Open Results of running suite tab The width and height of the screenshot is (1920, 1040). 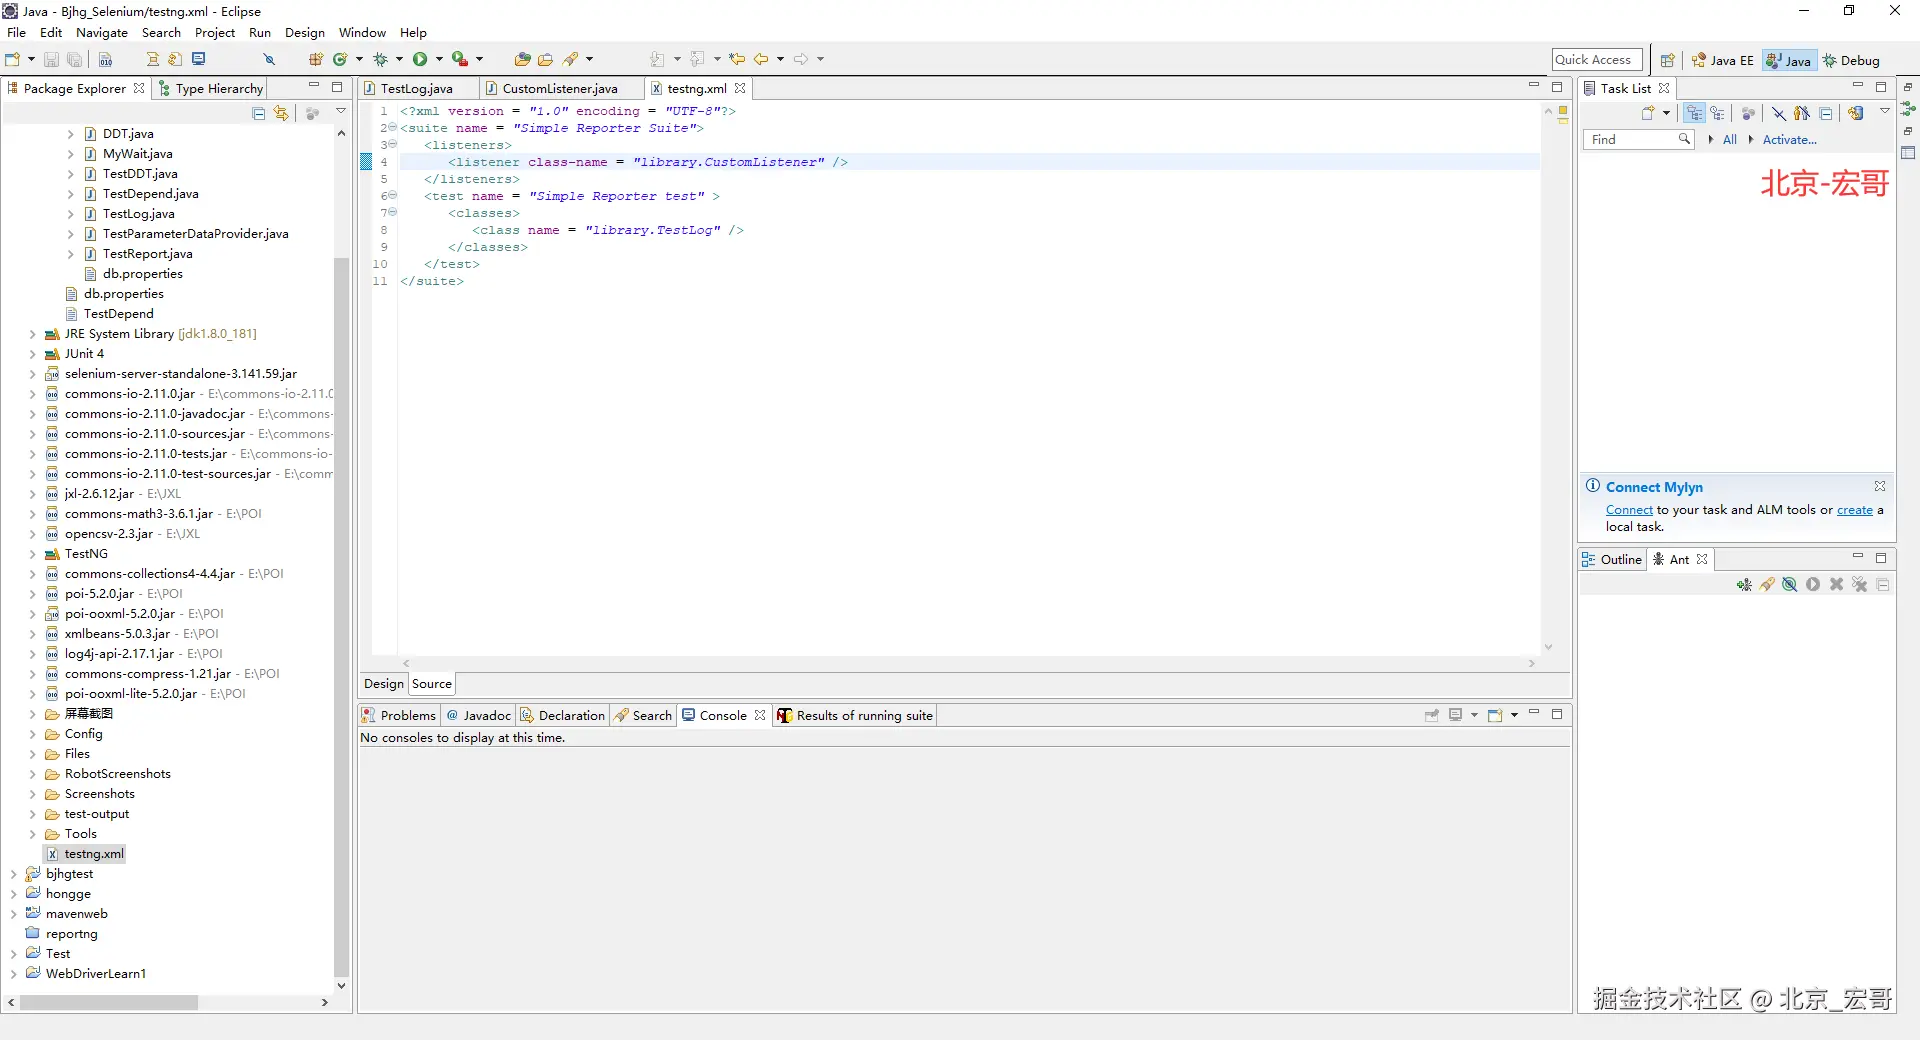click(x=855, y=715)
